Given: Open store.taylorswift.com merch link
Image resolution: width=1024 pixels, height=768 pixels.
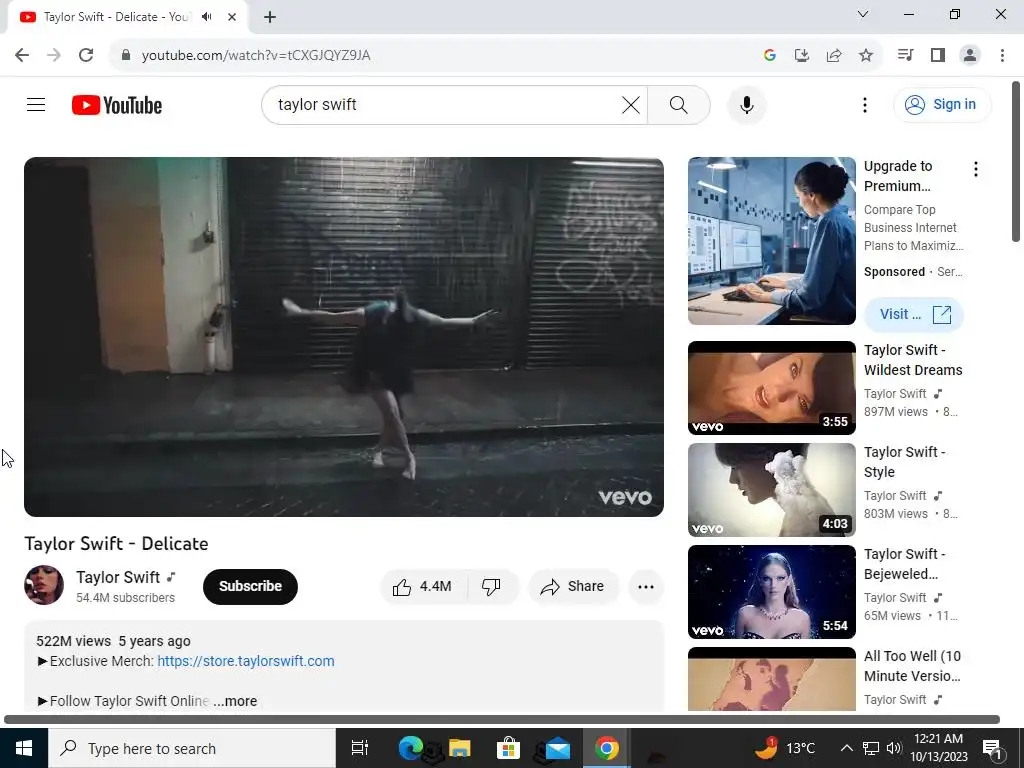Looking at the screenshot, I should click(246, 661).
